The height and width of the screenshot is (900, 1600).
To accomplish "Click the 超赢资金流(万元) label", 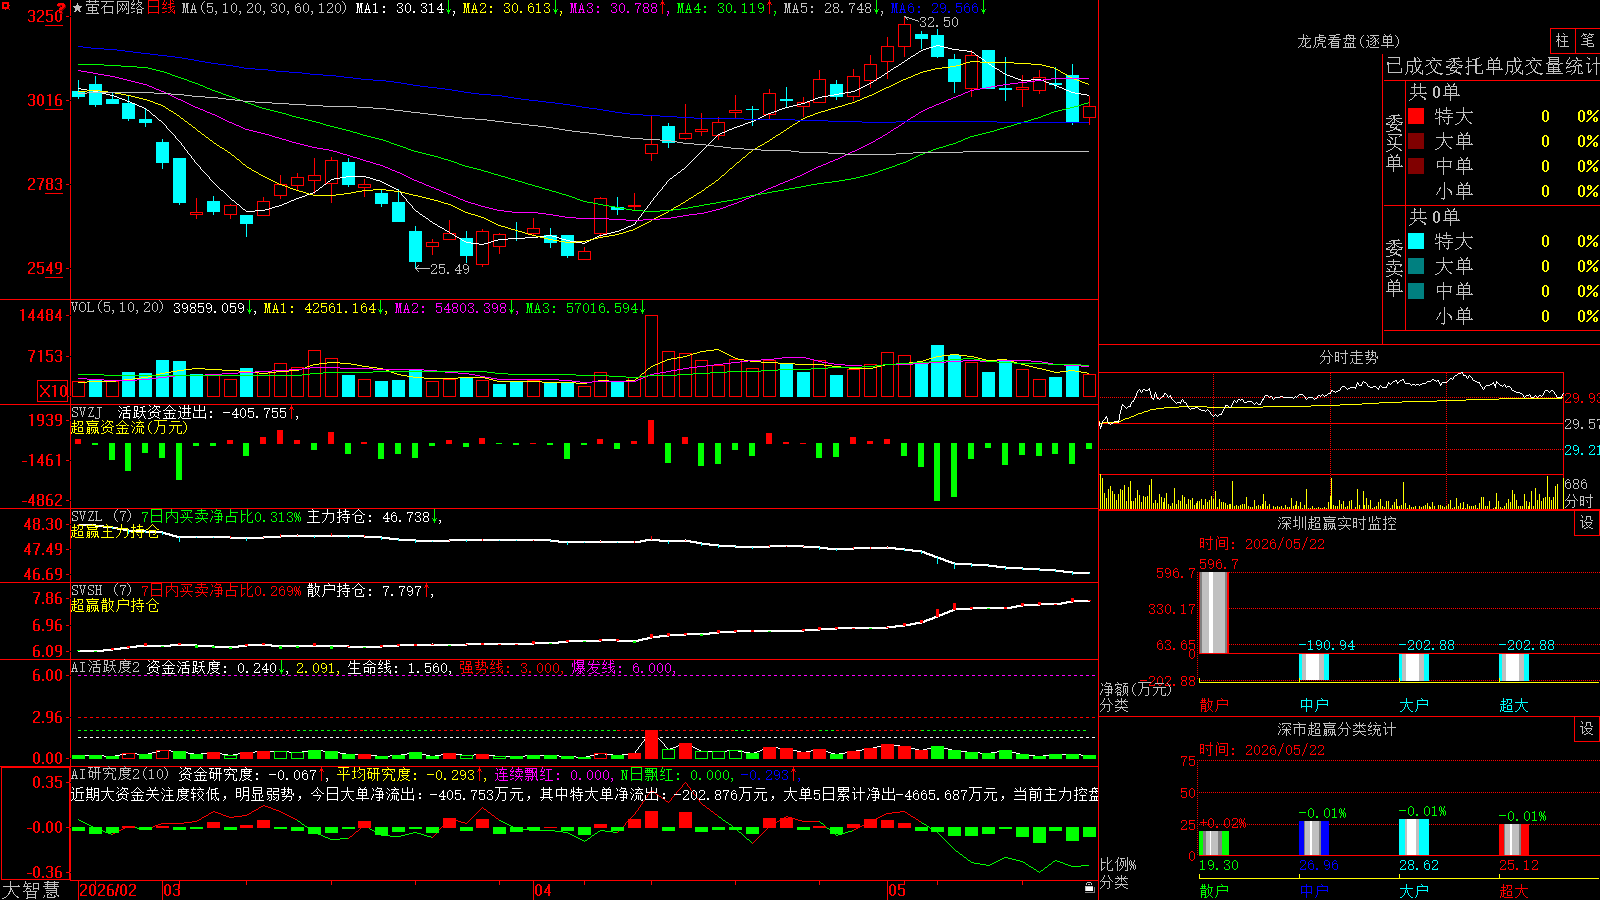I will (129, 427).
